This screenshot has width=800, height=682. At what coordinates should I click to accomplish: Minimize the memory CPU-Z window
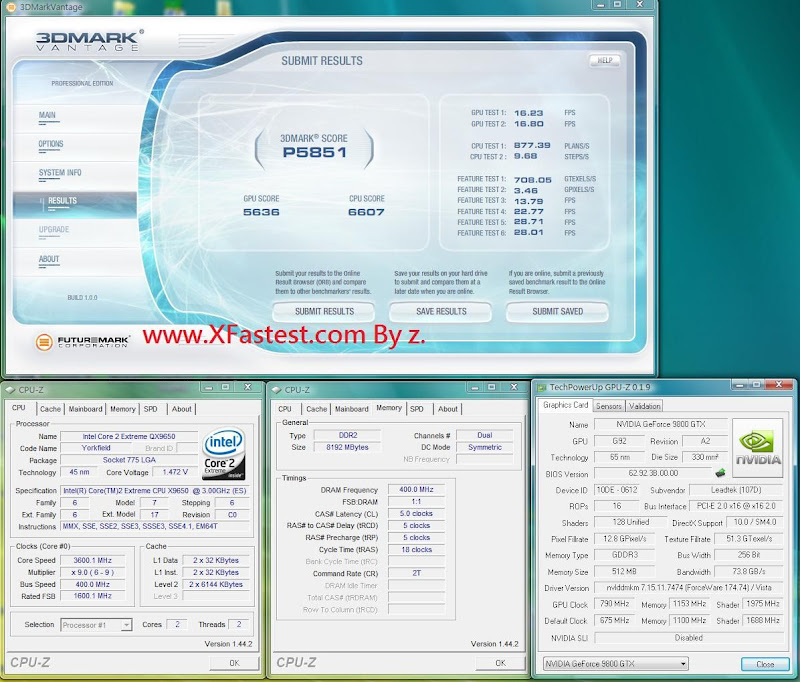475,387
